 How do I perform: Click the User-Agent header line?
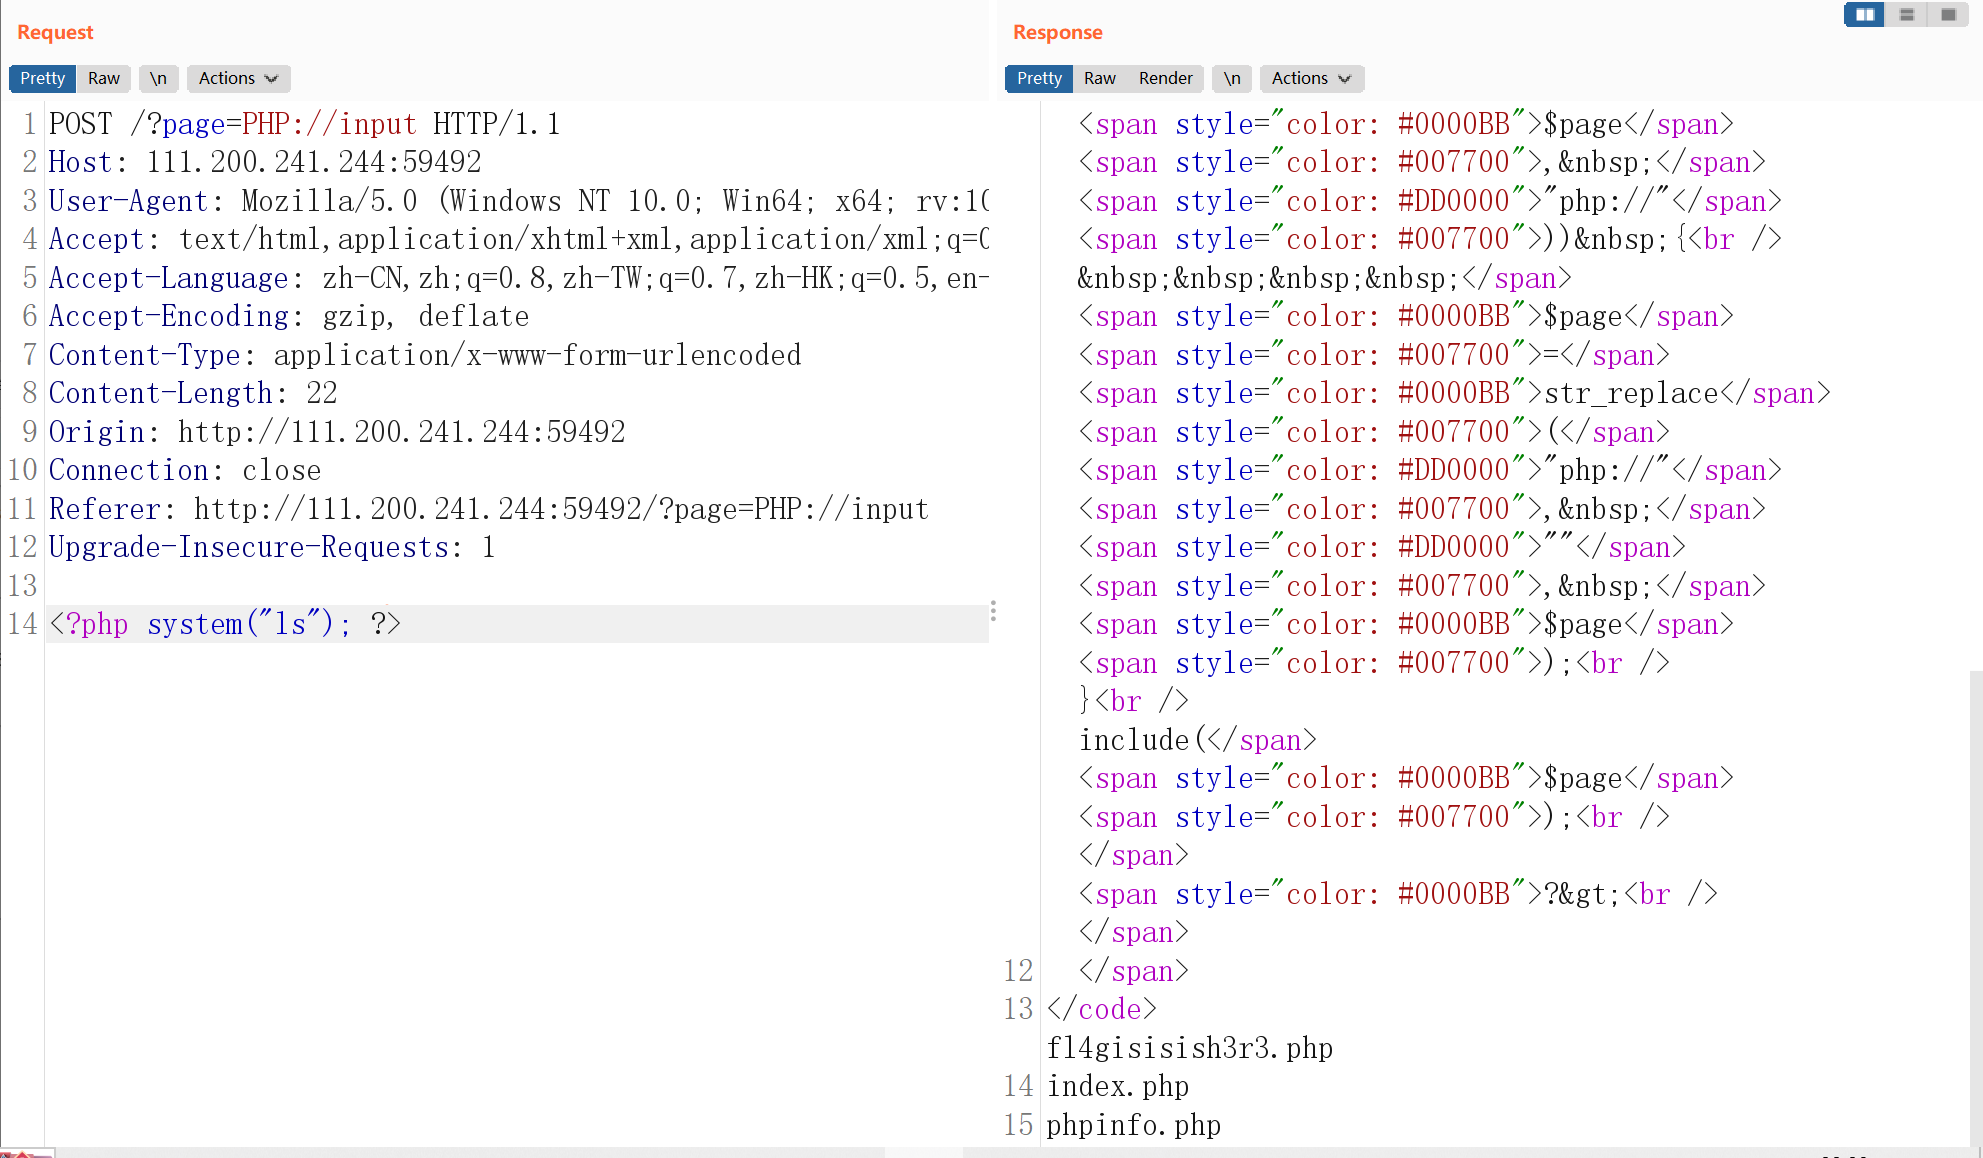518,201
